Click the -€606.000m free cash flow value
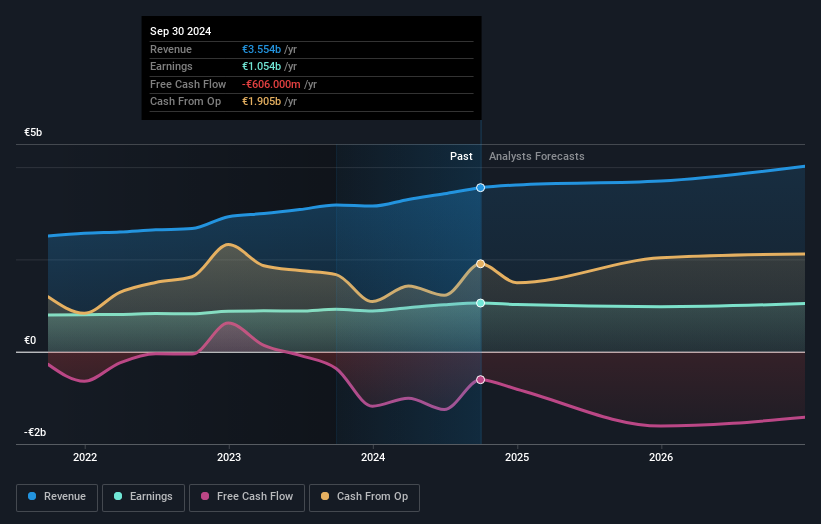Viewport: 821px width, 524px height. [271, 84]
